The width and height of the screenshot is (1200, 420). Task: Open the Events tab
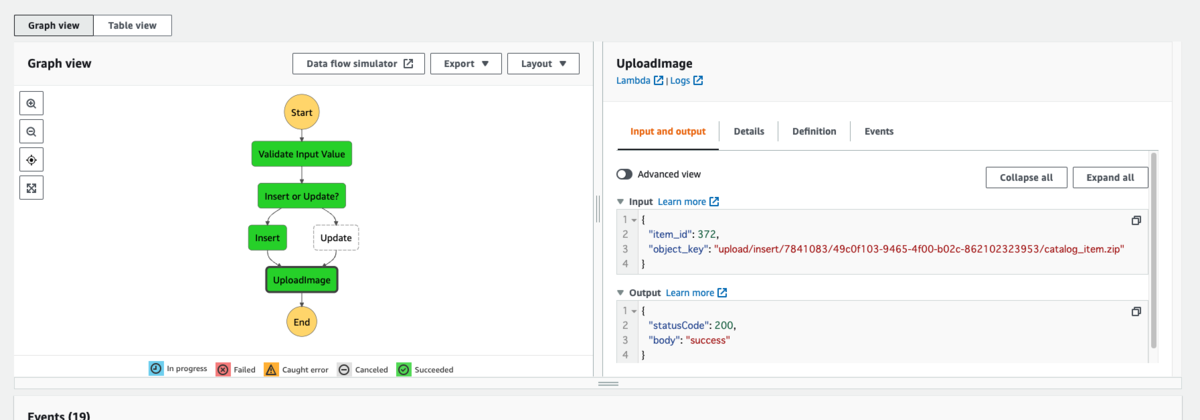(879, 131)
